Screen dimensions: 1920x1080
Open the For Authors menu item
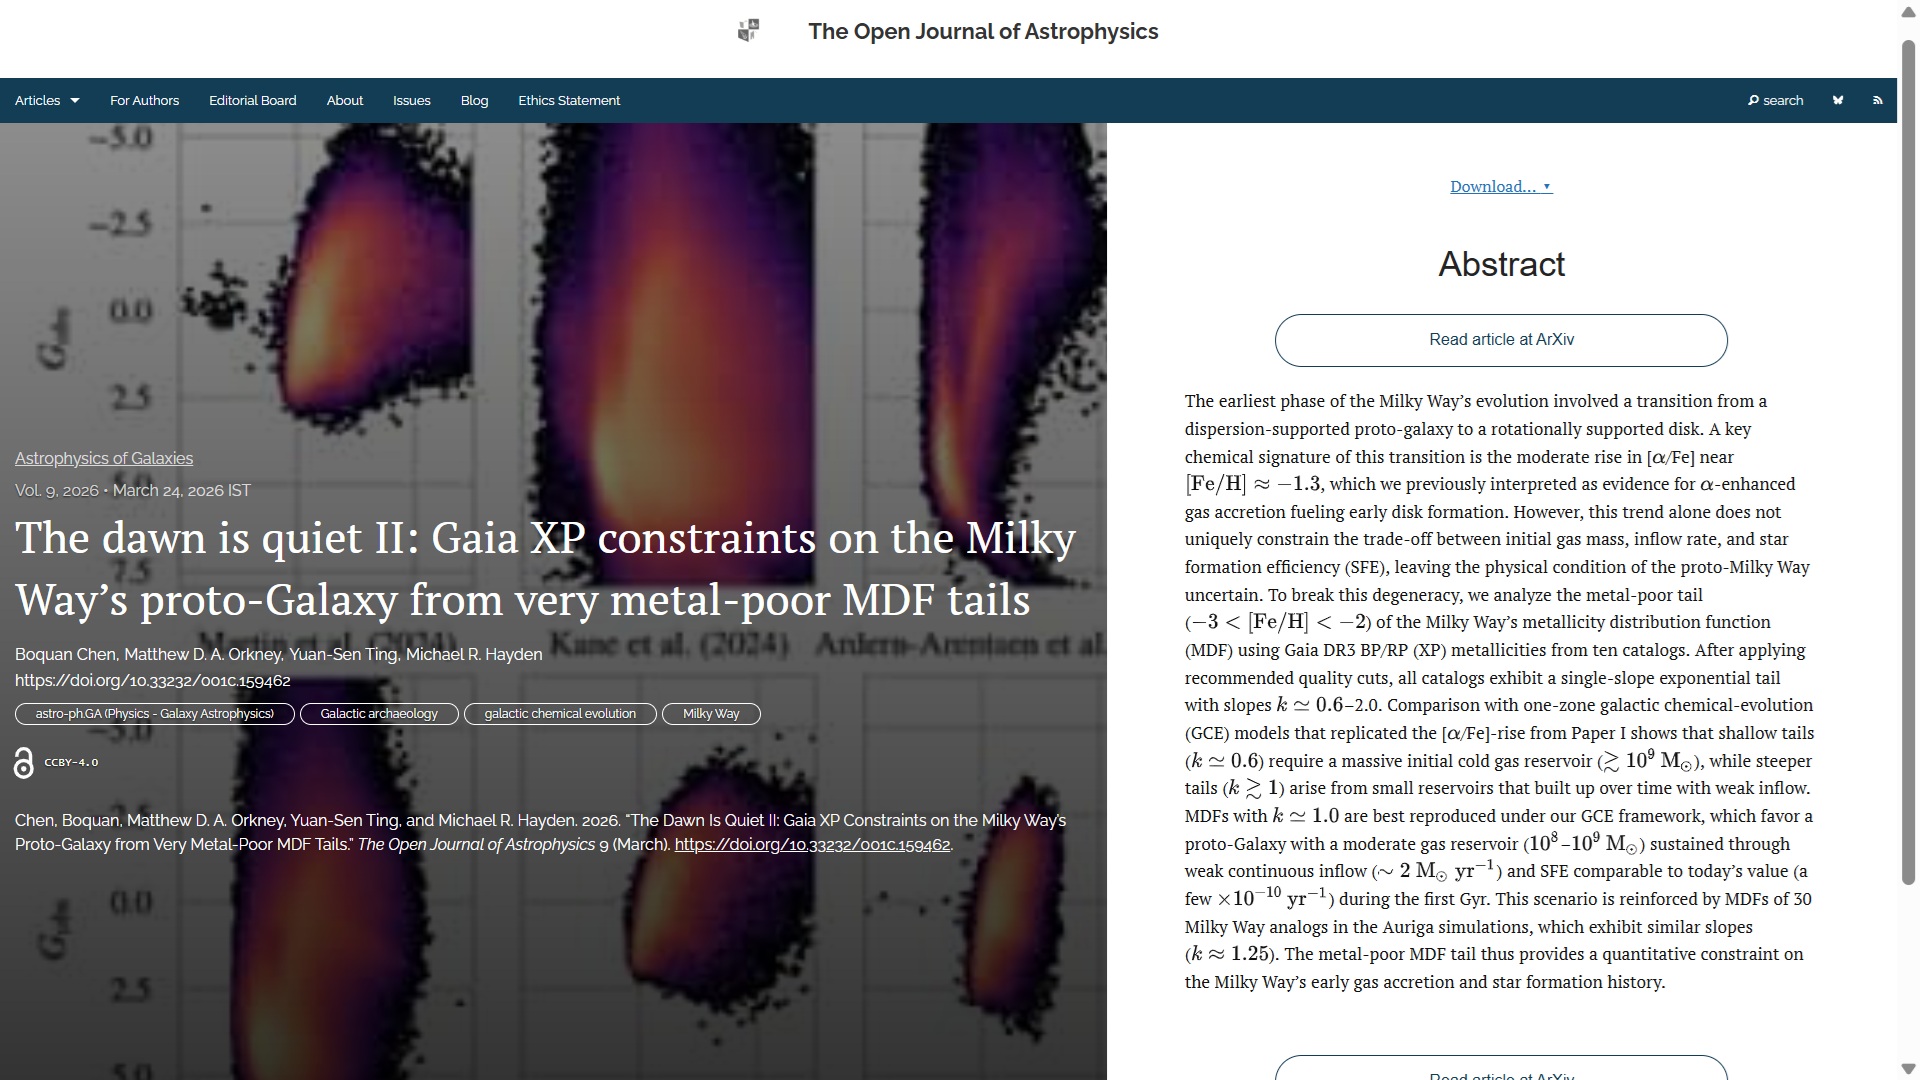(144, 100)
